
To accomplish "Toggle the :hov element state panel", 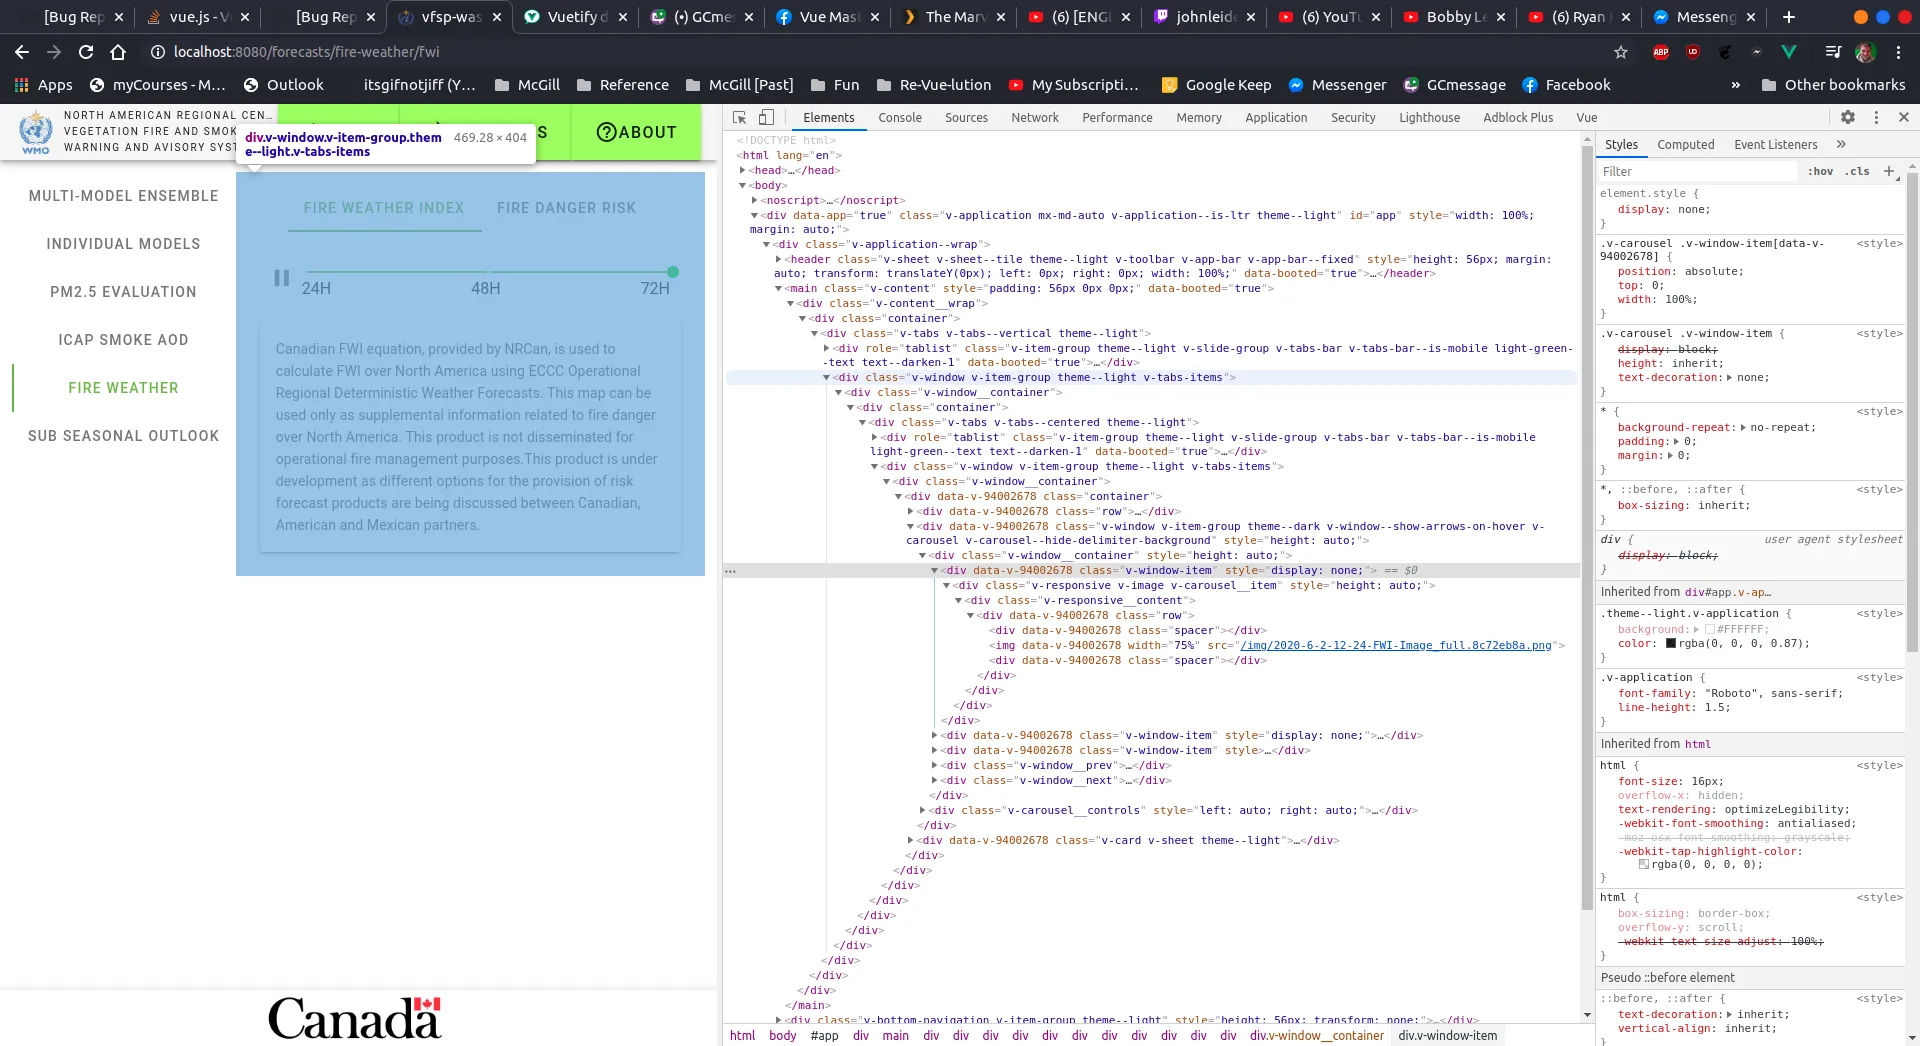I will [x=1821, y=171].
